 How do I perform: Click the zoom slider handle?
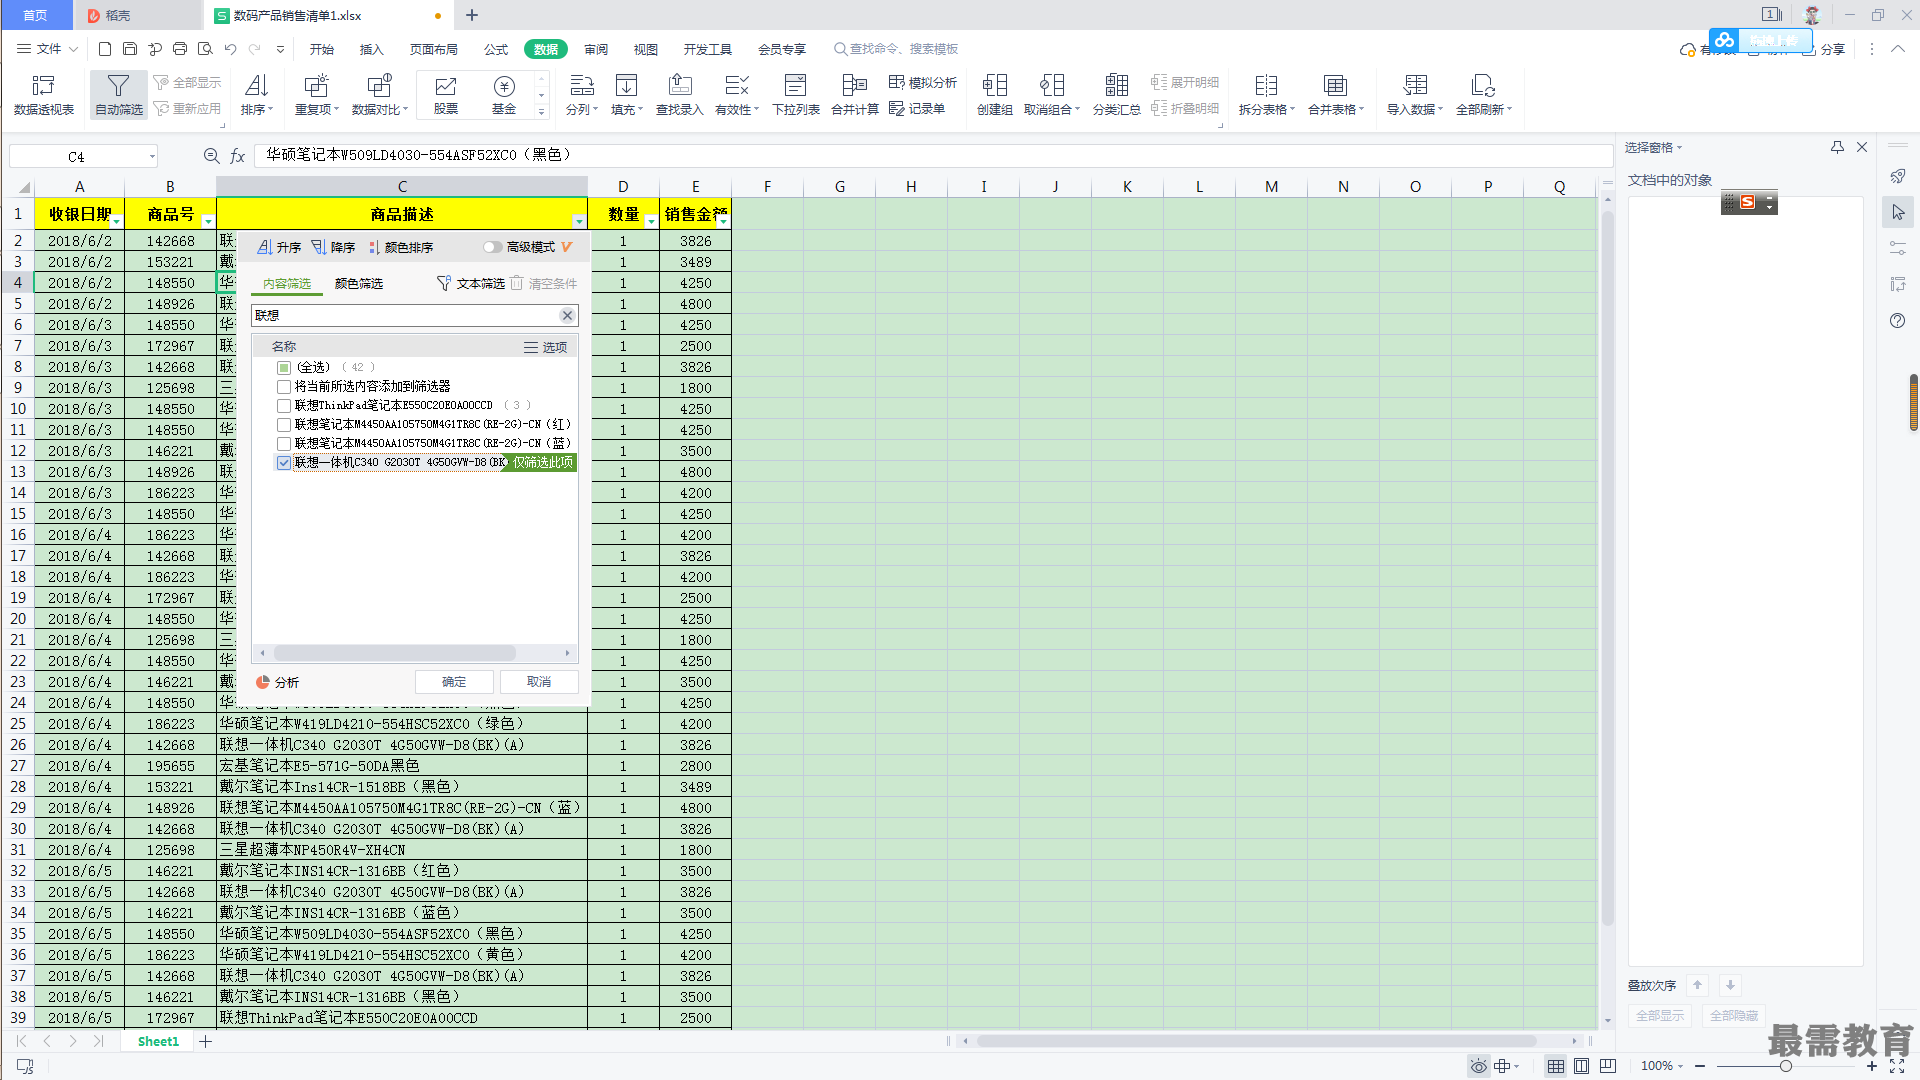[x=1785, y=1066]
